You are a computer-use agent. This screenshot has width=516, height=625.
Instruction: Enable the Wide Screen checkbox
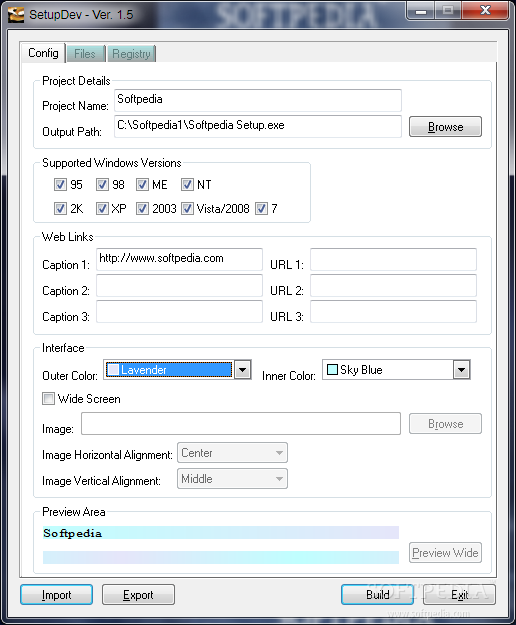tap(48, 399)
